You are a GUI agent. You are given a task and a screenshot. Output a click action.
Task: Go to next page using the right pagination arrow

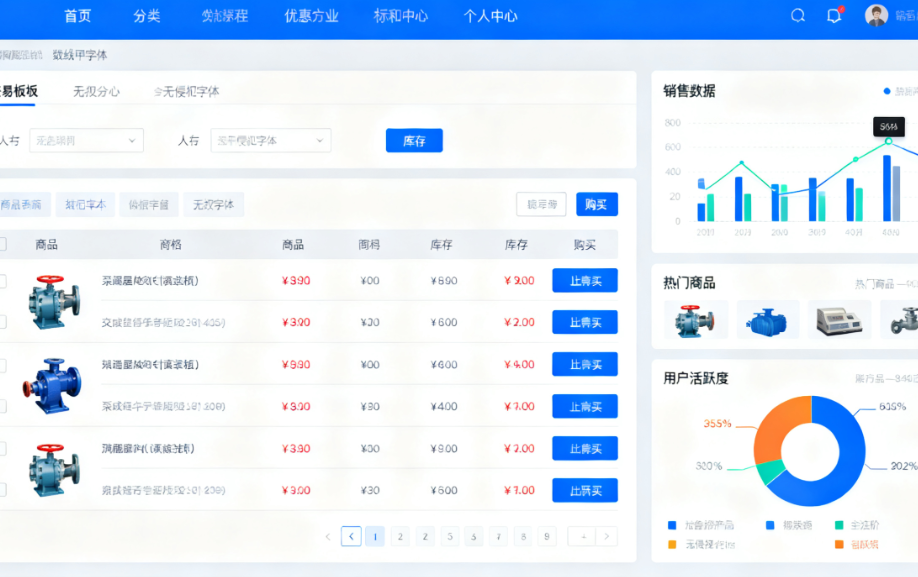click(606, 536)
